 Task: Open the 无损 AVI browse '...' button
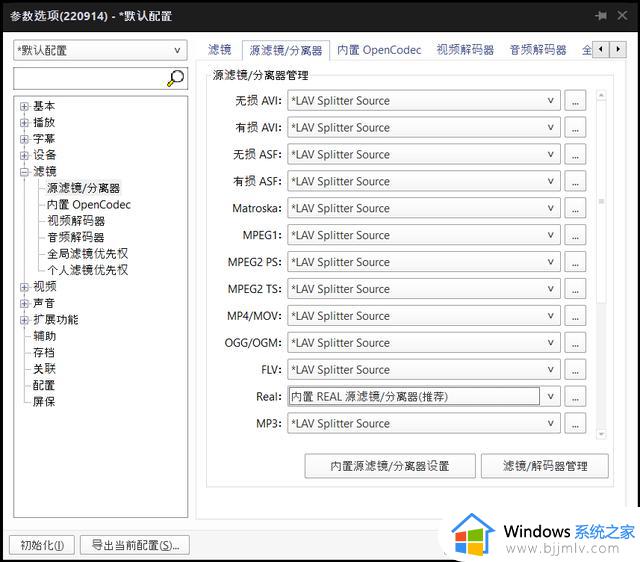pos(575,100)
